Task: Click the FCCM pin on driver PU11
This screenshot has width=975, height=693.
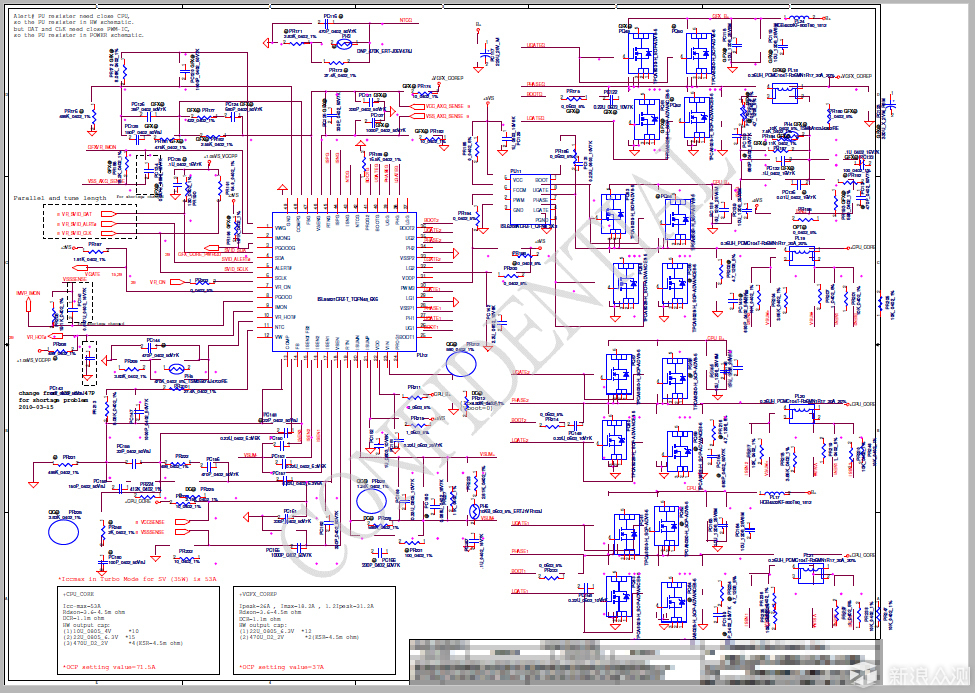Action: pyautogui.click(x=519, y=190)
